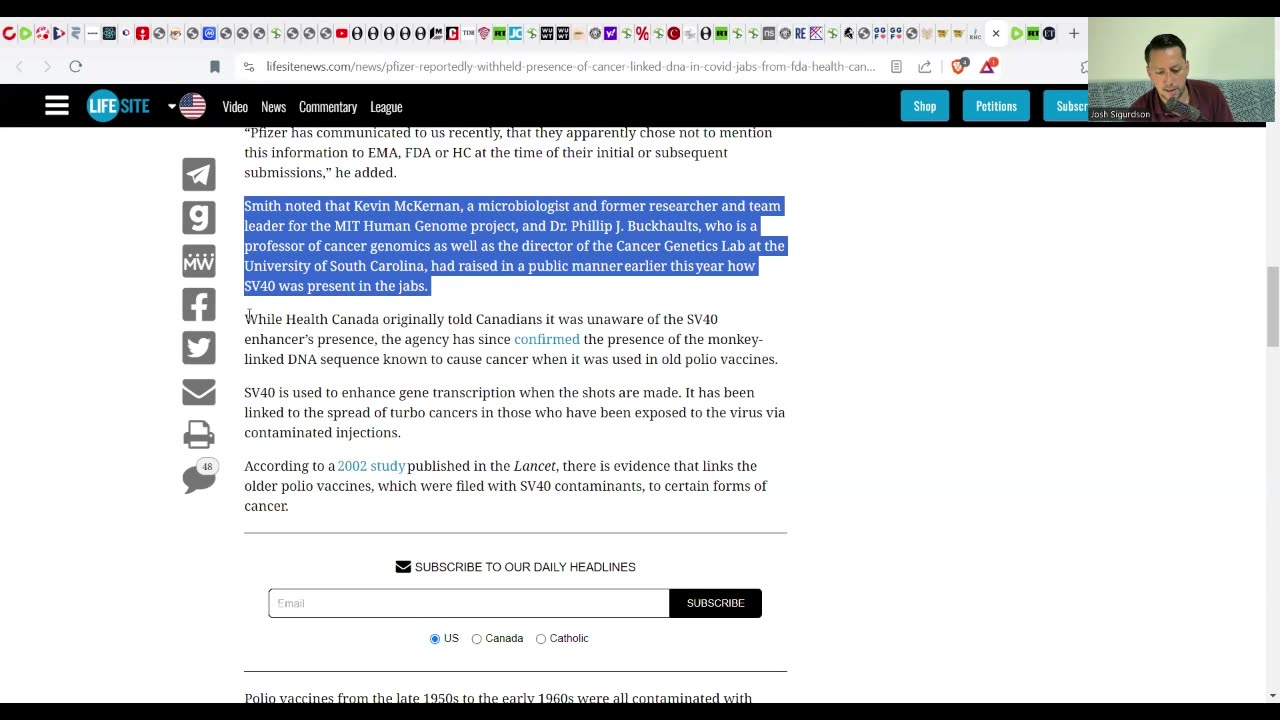Click the scrollbar down arrow
Image resolution: width=1280 pixels, height=720 pixels.
[1272, 695]
